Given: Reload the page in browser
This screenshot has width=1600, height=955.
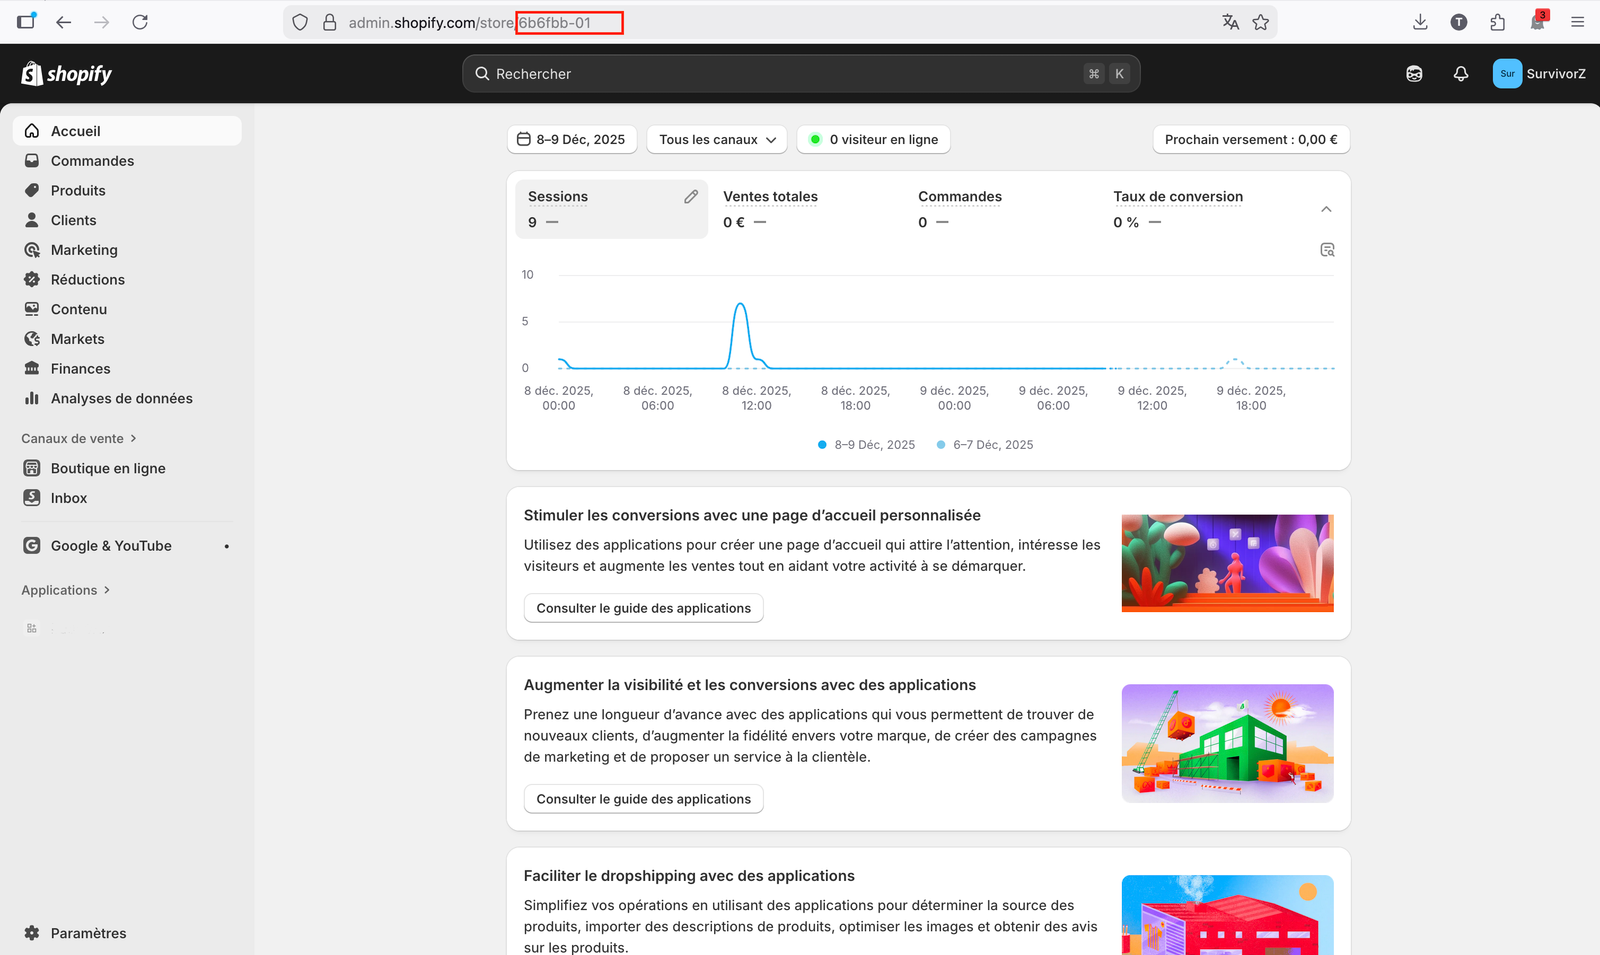Looking at the screenshot, I should tap(140, 22).
